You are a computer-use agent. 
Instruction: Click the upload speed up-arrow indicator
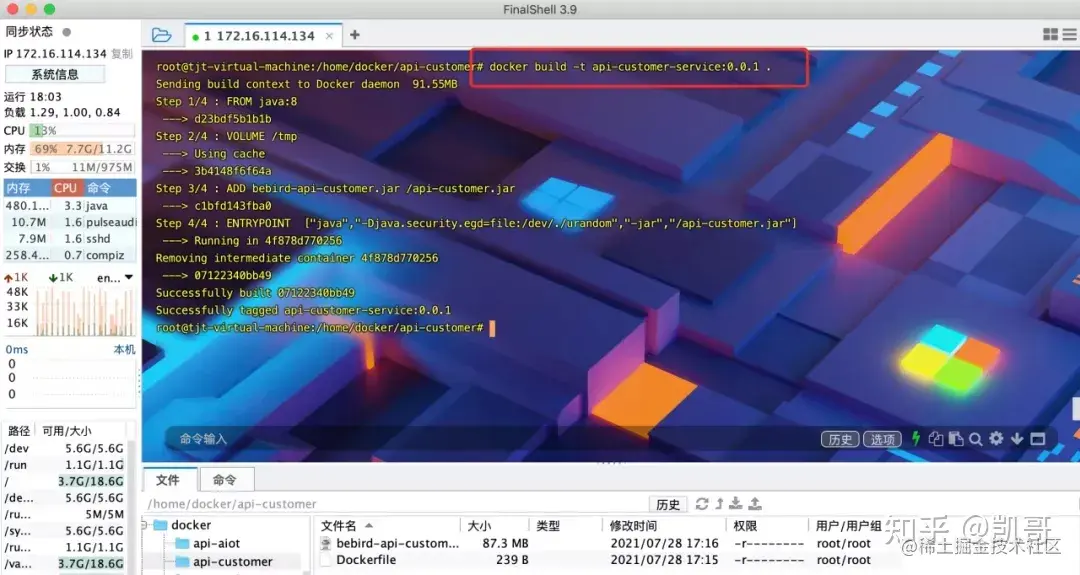8,278
